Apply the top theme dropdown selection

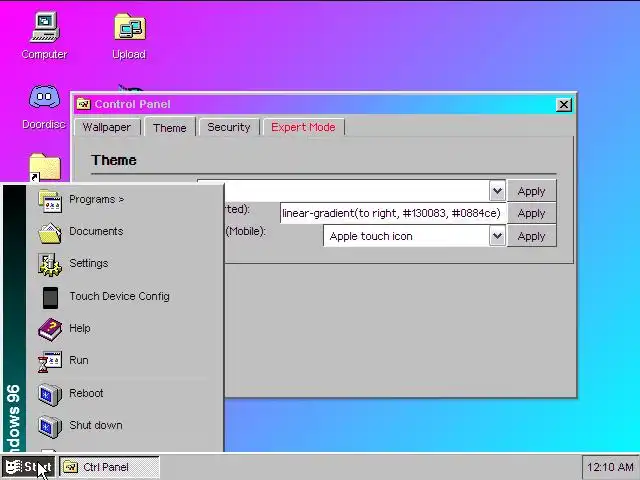pyautogui.click(x=531, y=191)
